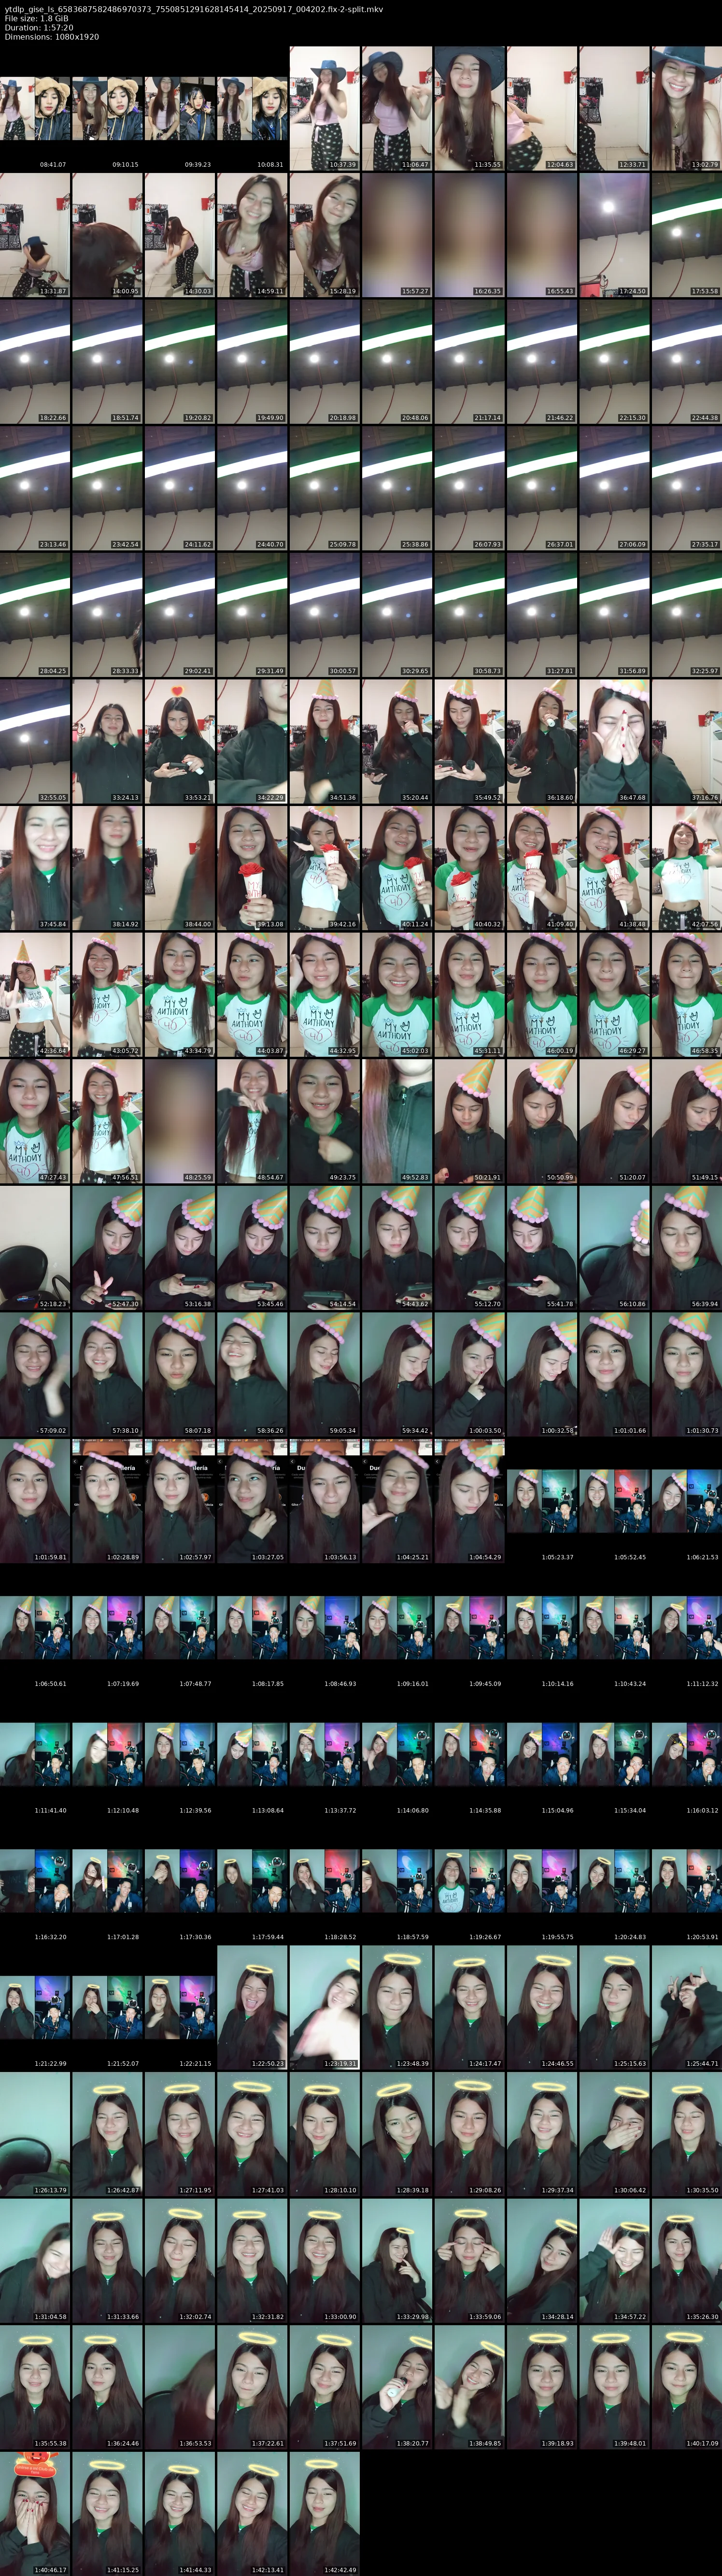The width and height of the screenshot is (722, 2576).
Task: Click the thumbnail at 1:10:43.24
Action: coord(614,1628)
